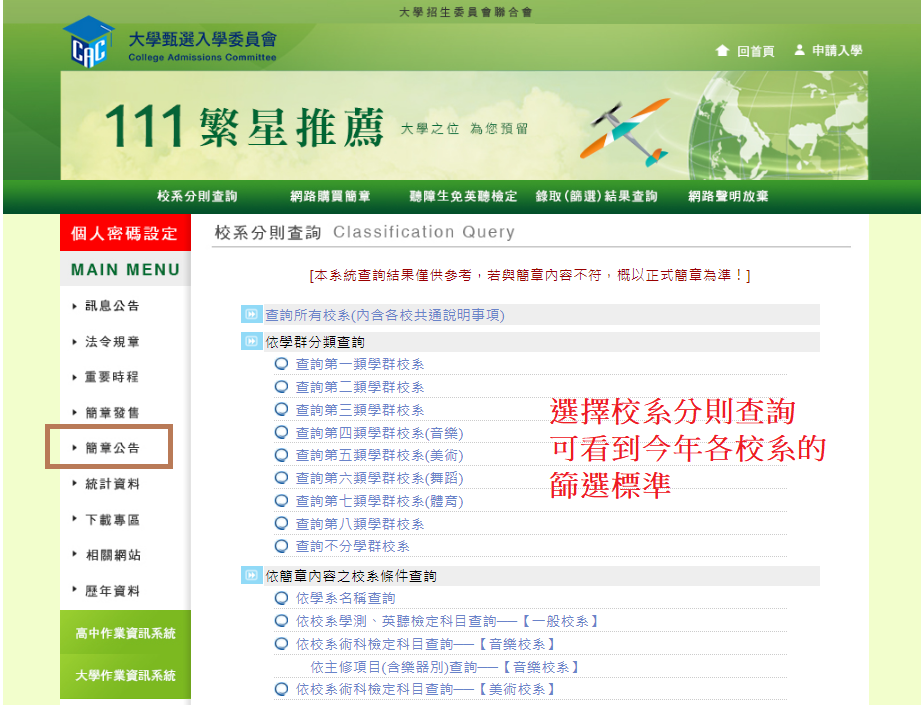
Task: Click 高中作業資訊系統 green button
Action: [x=125, y=632]
